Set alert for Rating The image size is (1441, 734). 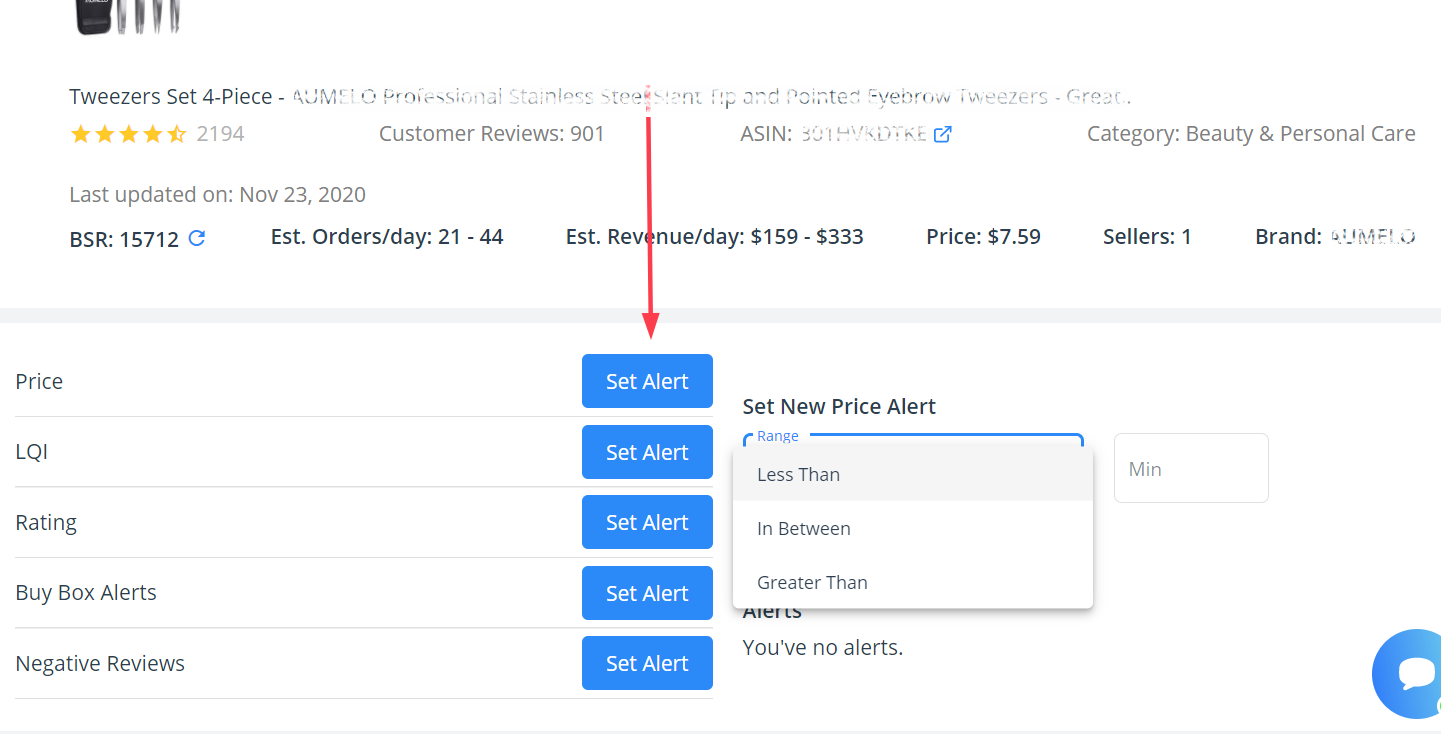647,522
